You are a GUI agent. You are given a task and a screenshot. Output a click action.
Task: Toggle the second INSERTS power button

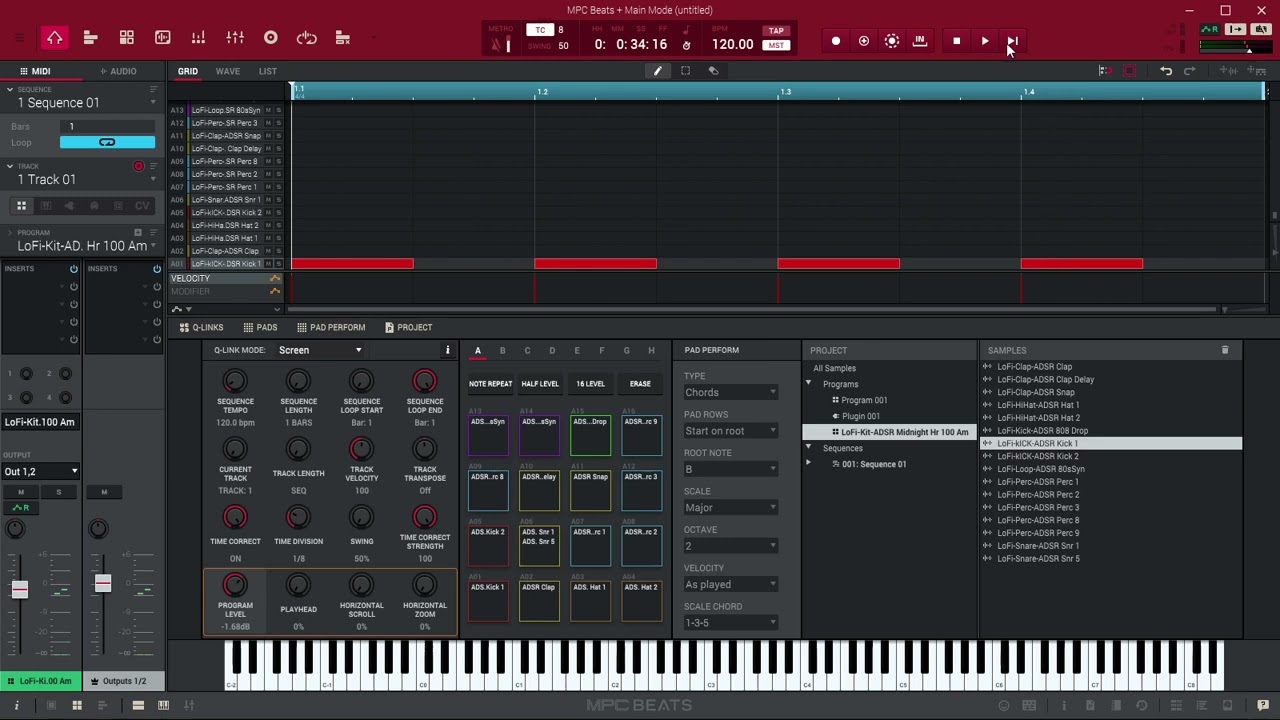coord(157,269)
